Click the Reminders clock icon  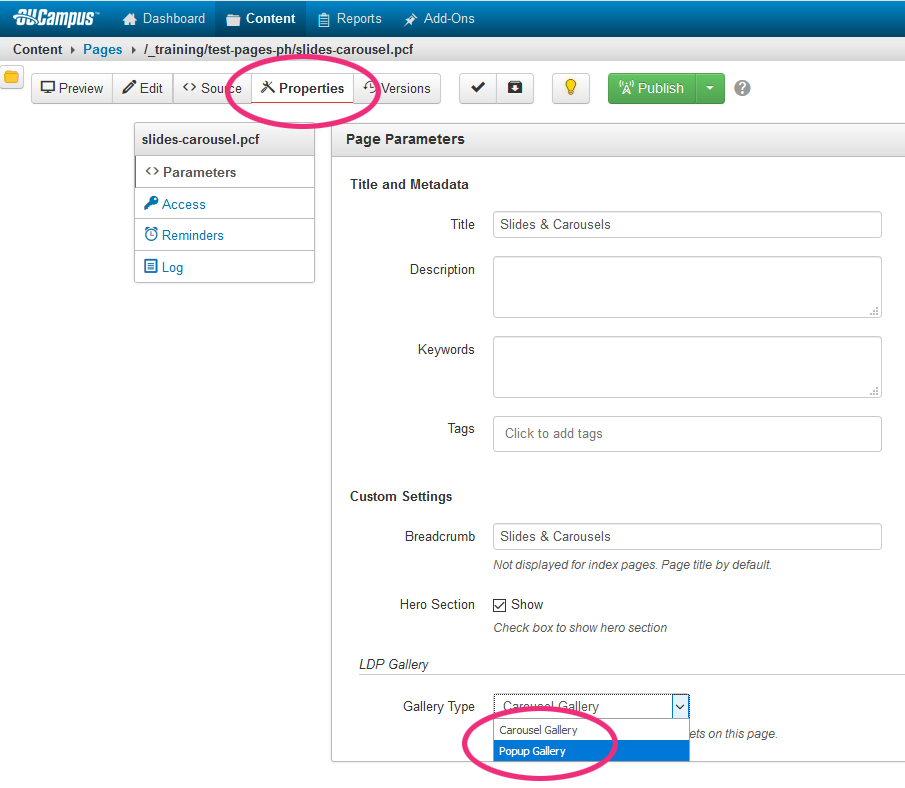click(151, 234)
